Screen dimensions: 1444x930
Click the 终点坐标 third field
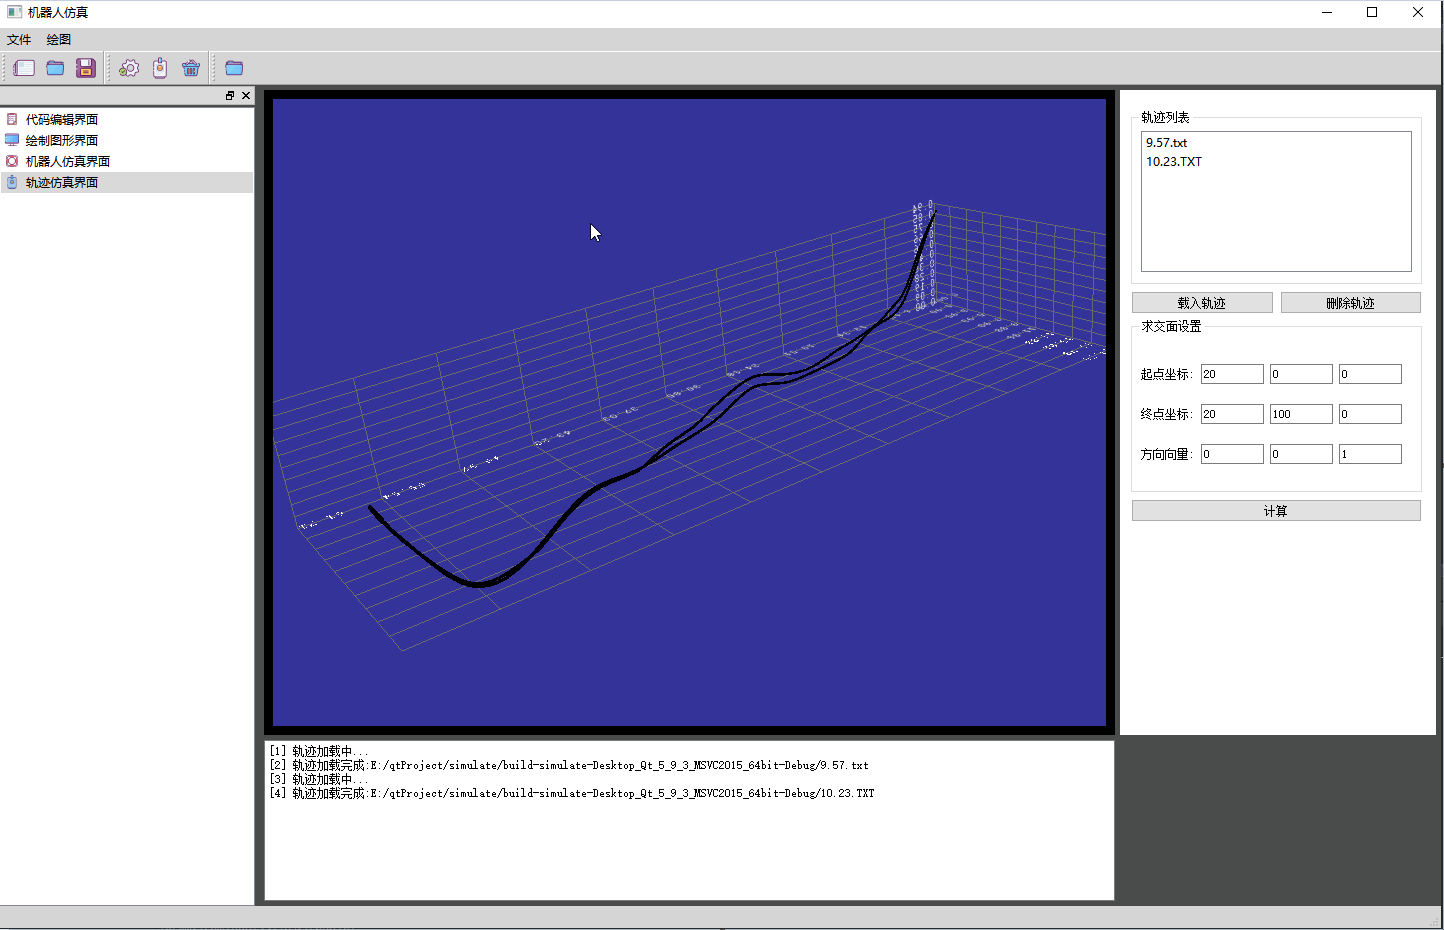(1370, 414)
